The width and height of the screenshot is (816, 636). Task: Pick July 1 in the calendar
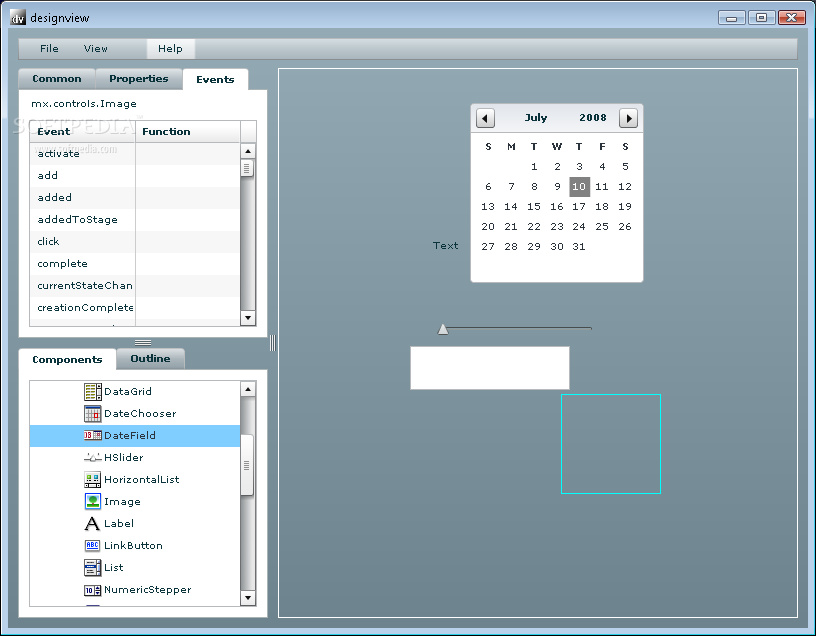point(534,167)
